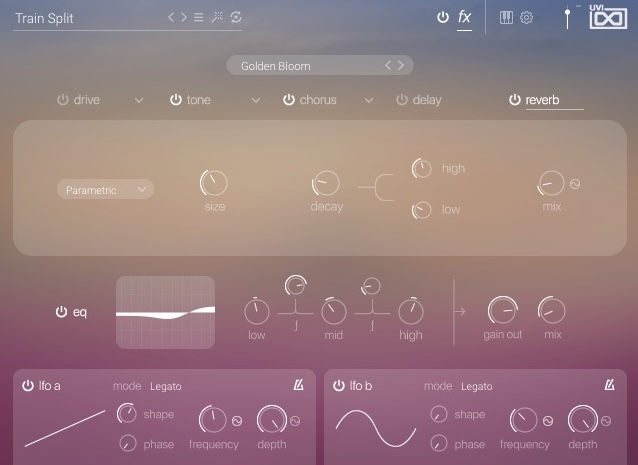Expand the tone effect type chevron

[256, 100]
